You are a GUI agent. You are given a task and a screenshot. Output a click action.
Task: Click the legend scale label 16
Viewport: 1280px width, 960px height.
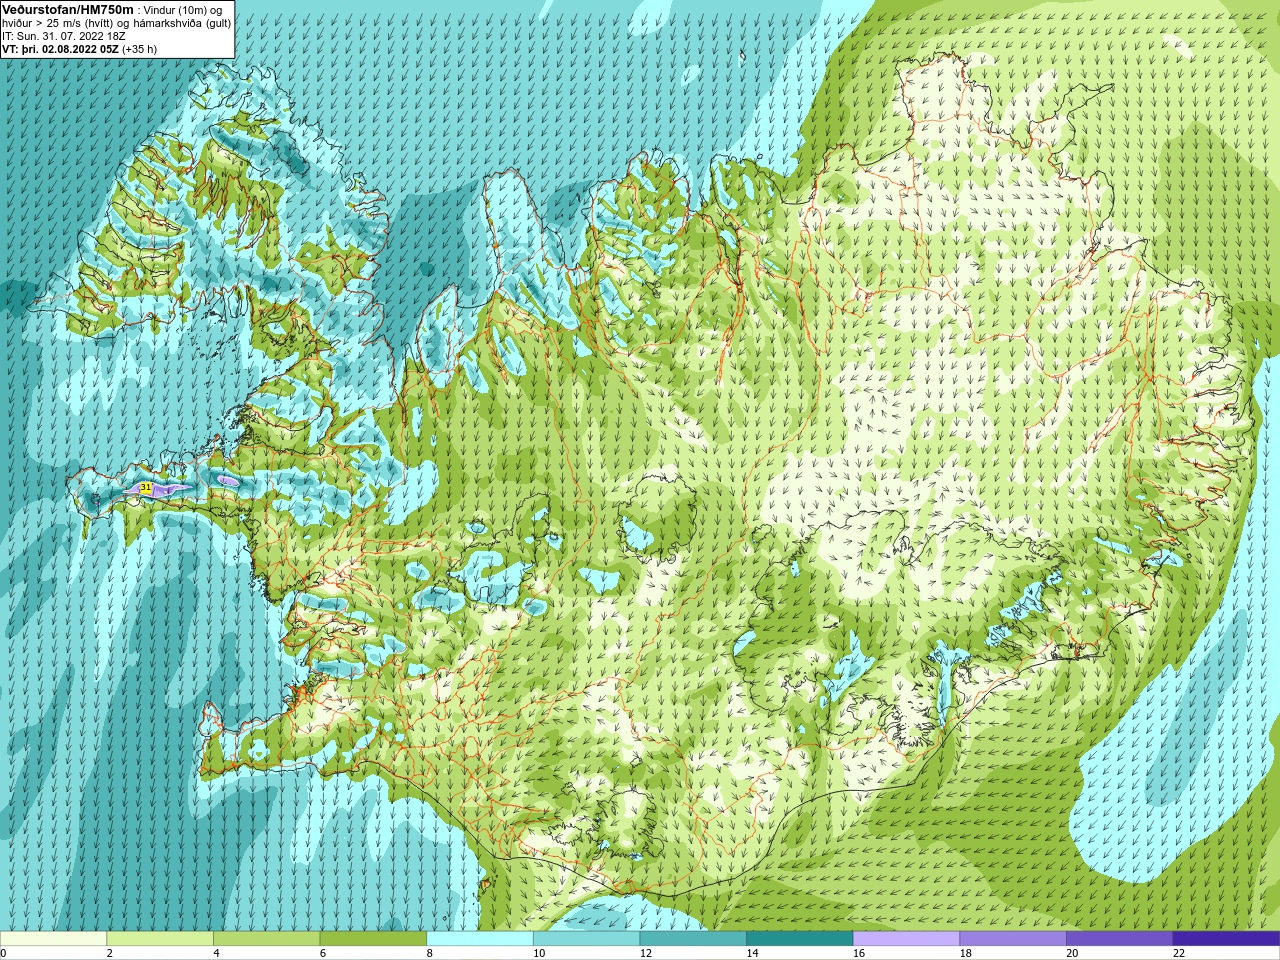pos(859,953)
